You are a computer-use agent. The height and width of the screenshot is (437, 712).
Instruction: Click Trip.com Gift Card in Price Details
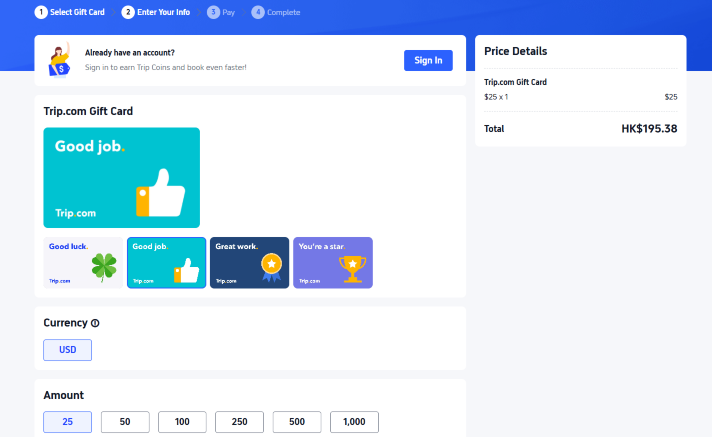point(515,82)
